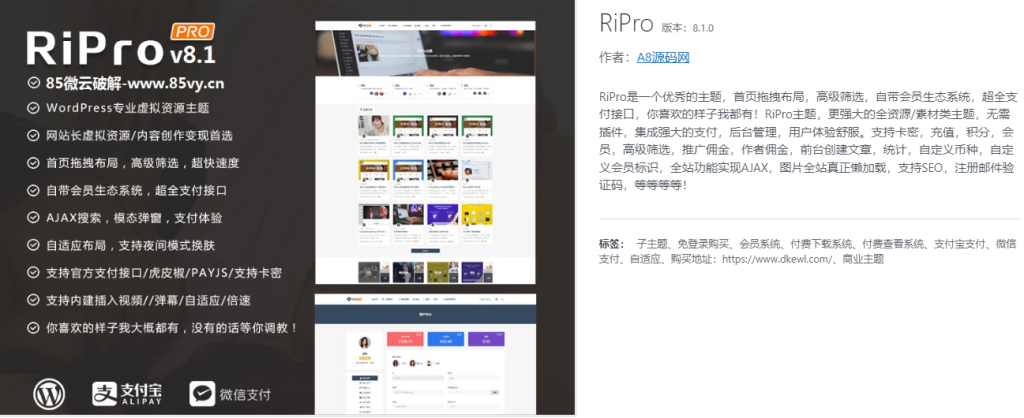Click the 首页拖拽布局,高级筛选,超快速度 line
This screenshot has width=1024, height=418.
click(x=142, y=163)
